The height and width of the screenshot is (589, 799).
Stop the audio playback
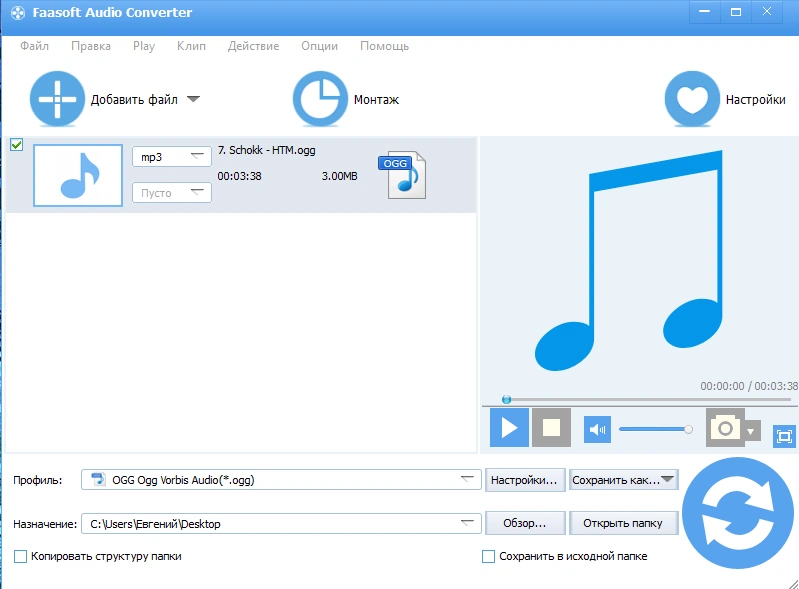(551, 427)
